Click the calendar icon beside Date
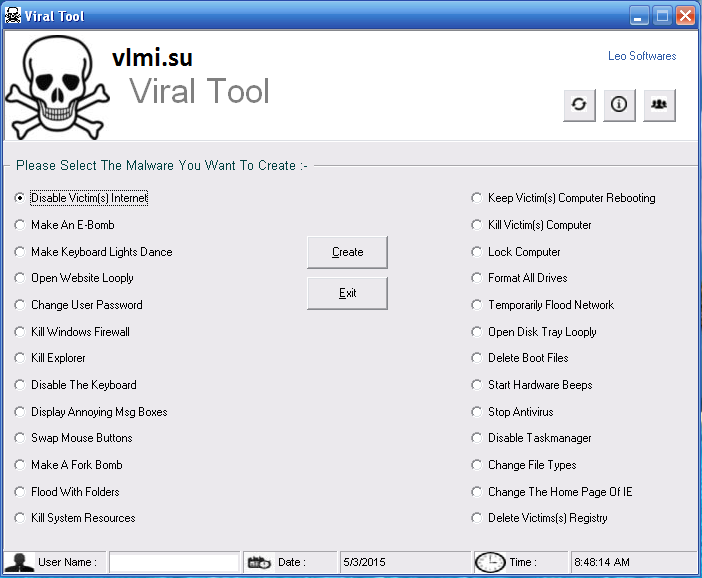The image size is (702, 578). 260,562
